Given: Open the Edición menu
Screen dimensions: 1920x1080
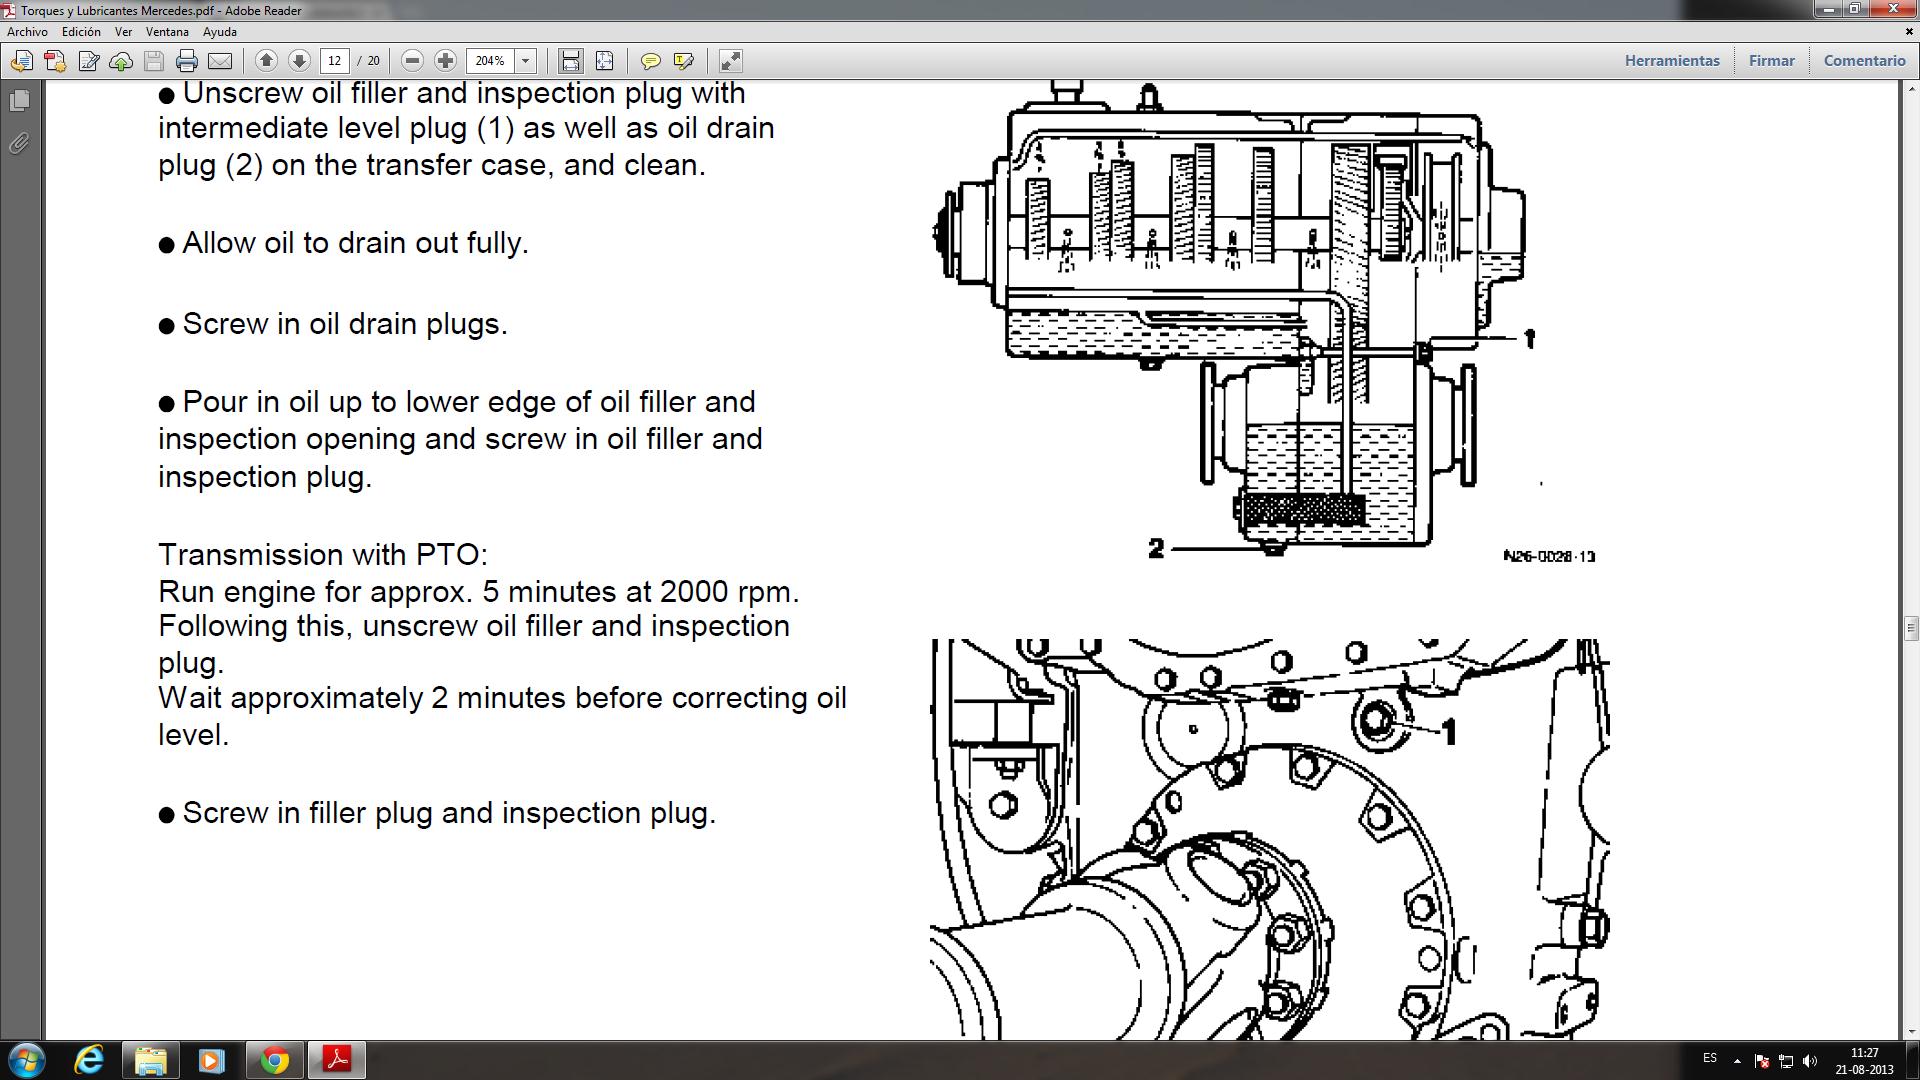Looking at the screenshot, I should pyautogui.click(x=81, y=32).
